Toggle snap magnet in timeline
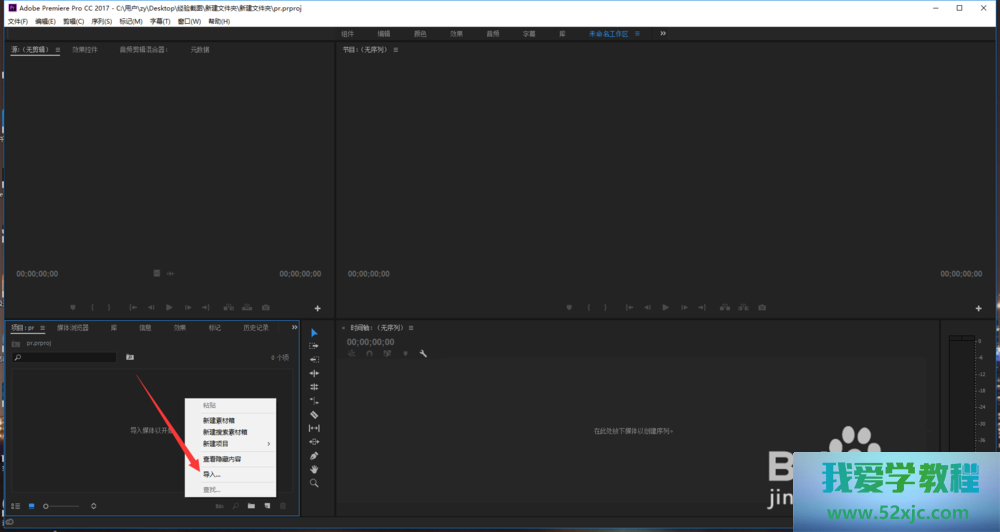 click(x=370, y=353)
